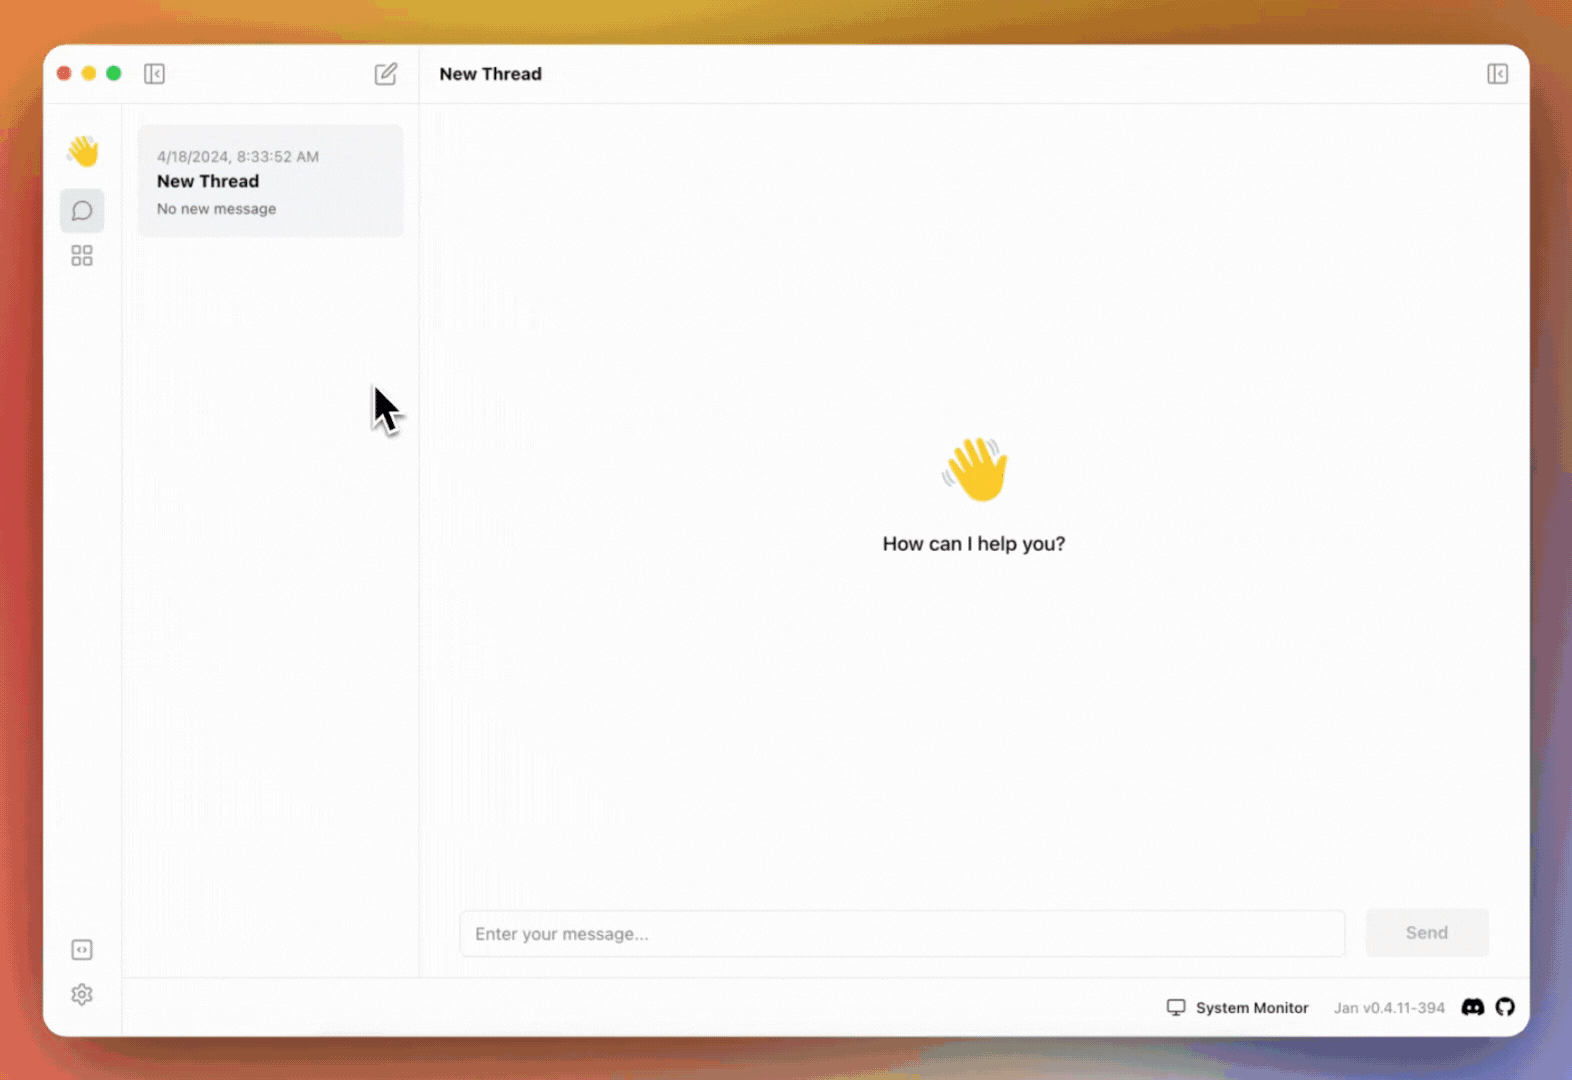Open the GitHub repository icon
The image size is (1572, 1080).
pos(1505,1007)
